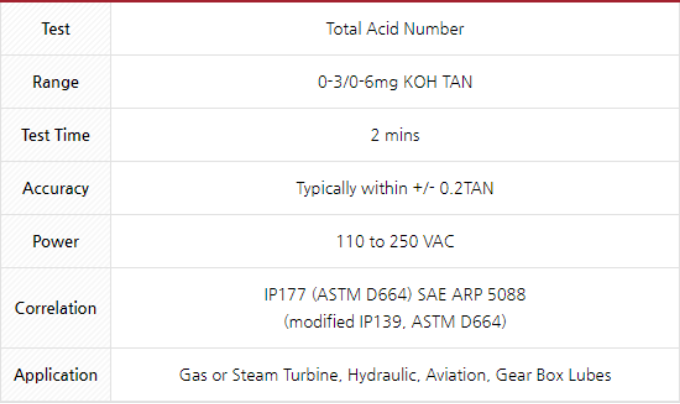680x404 pixels.
Task: Select the Total Acid Number value
Action: tap(395, 29)
